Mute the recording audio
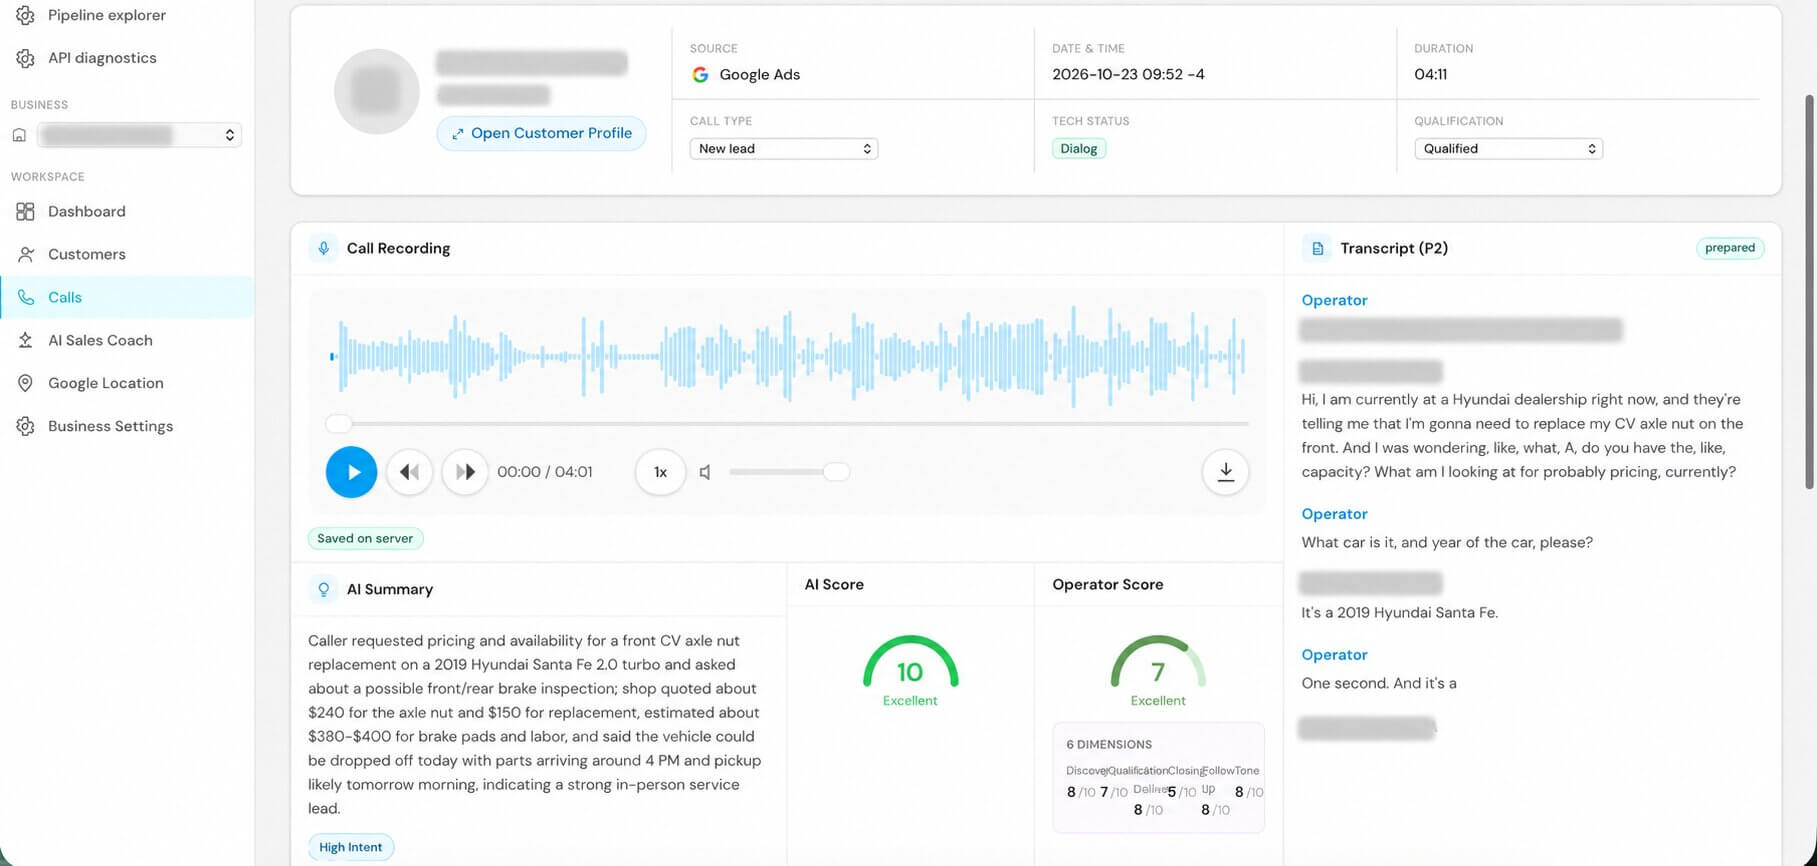The width and height of the screenshot is (1817, 866). (706, 472)
